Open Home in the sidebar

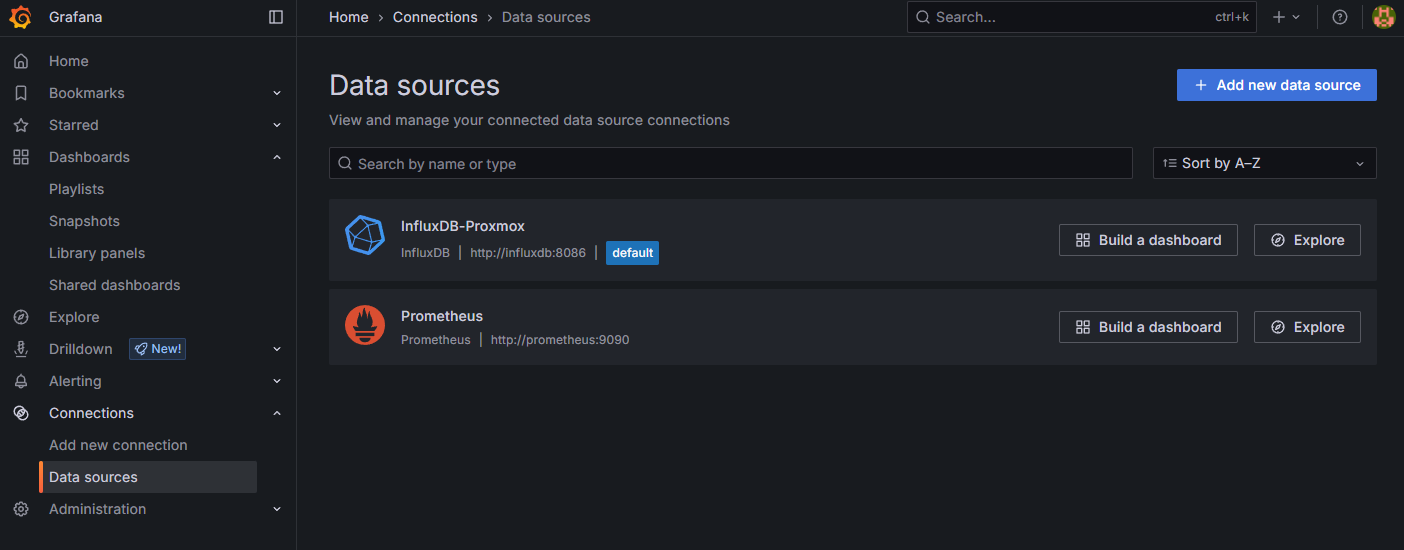click(69, 61)
